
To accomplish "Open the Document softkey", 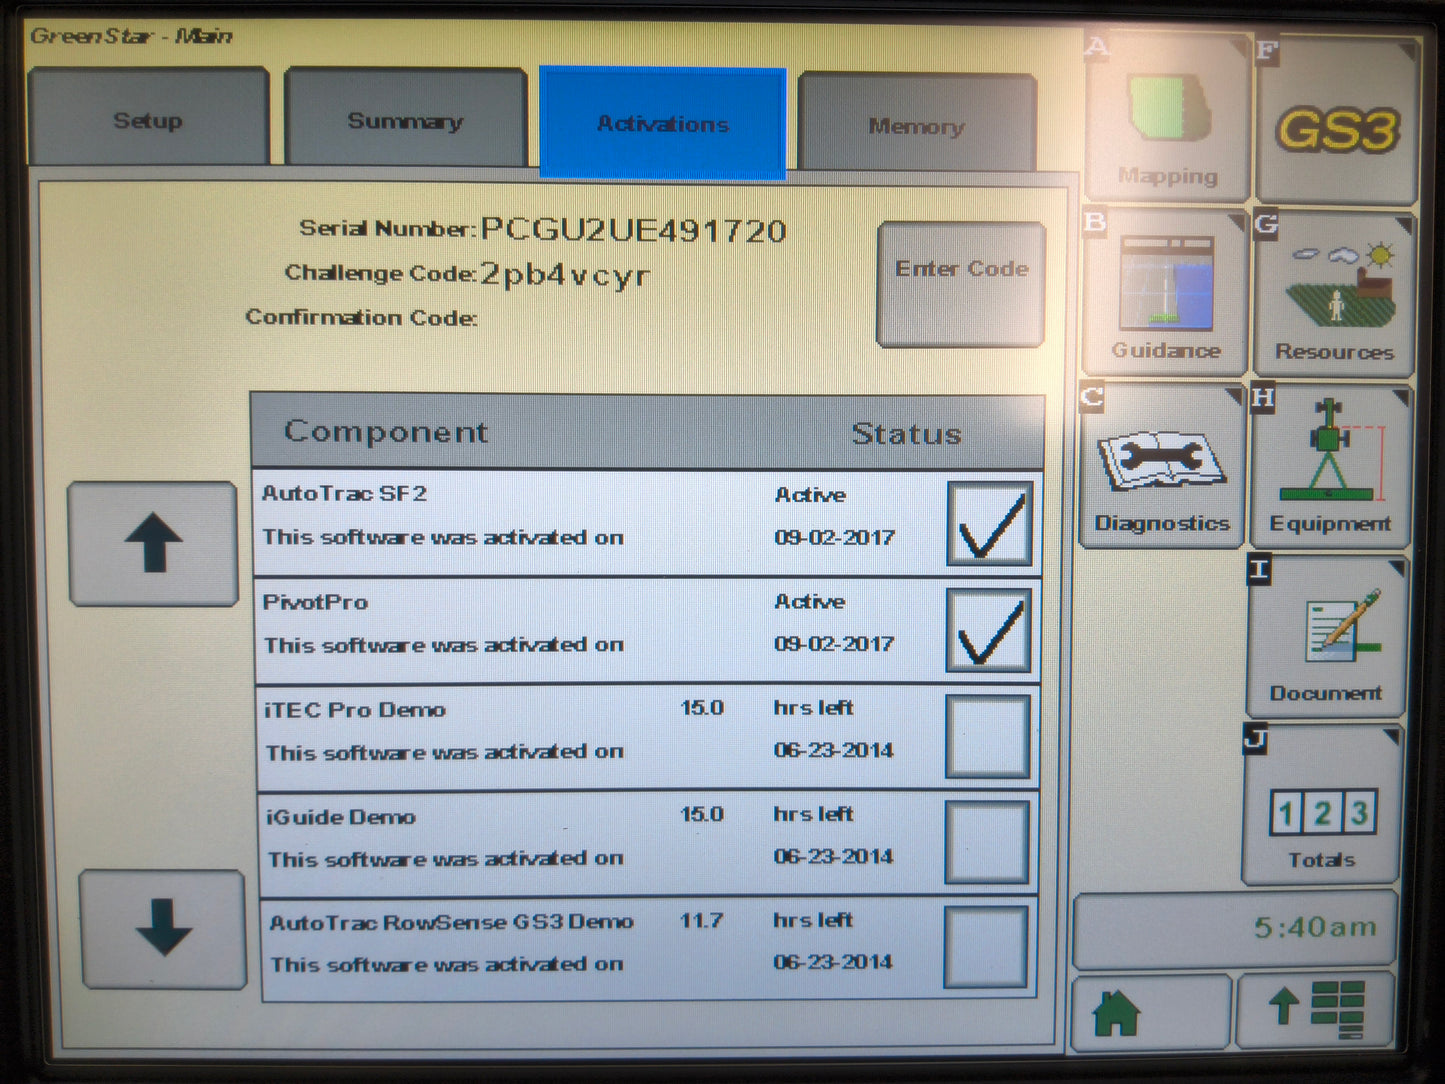I will click(x=1326, y=637).
